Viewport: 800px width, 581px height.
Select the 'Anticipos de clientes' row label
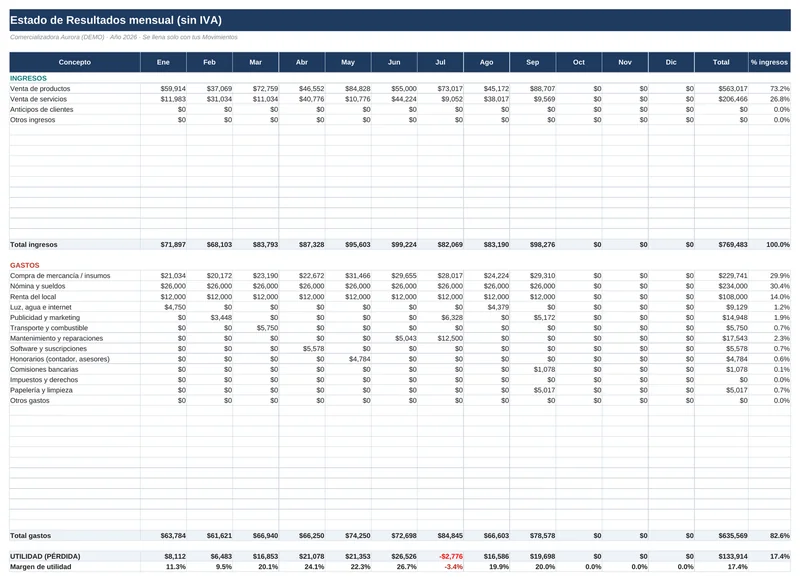(42, 110)
